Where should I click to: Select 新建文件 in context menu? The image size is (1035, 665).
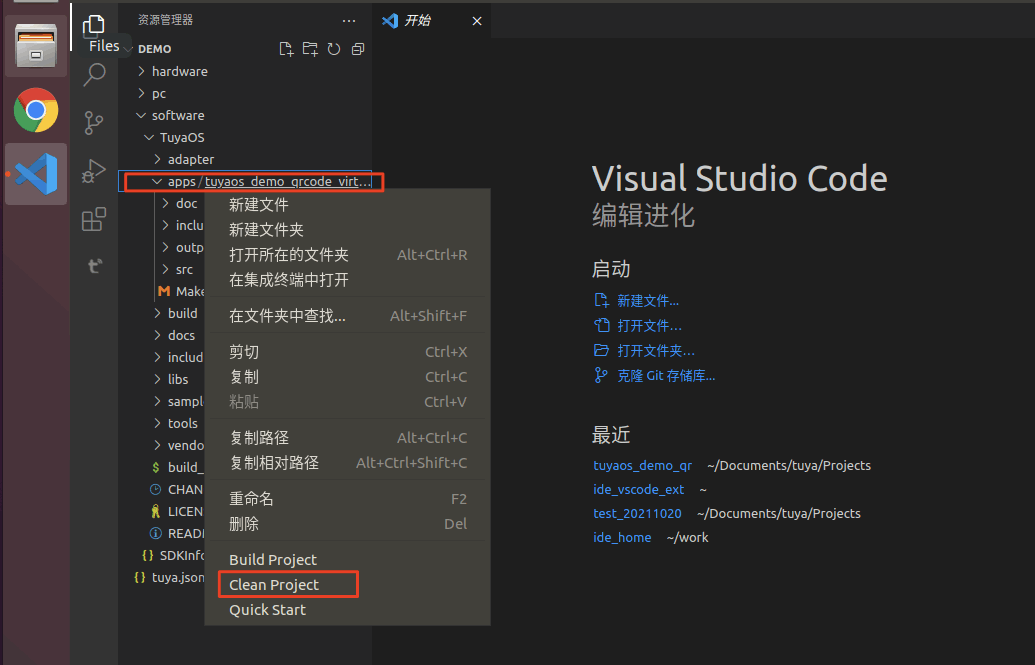coord(348,205)
